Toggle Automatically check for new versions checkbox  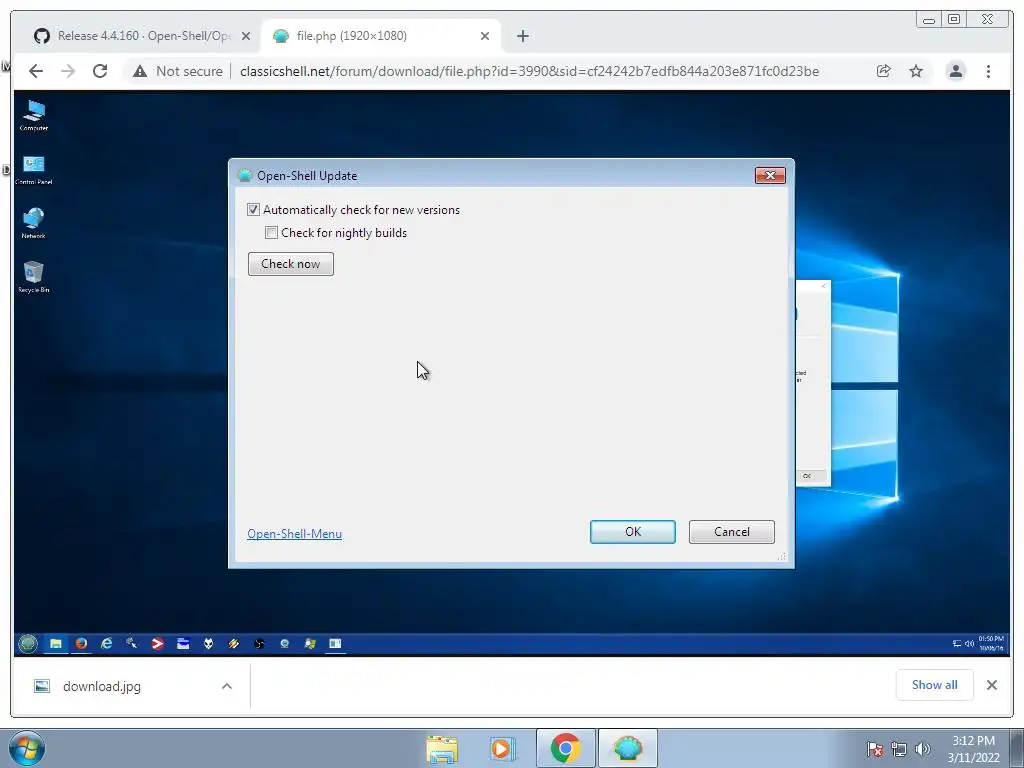click(x=253, y=210)
